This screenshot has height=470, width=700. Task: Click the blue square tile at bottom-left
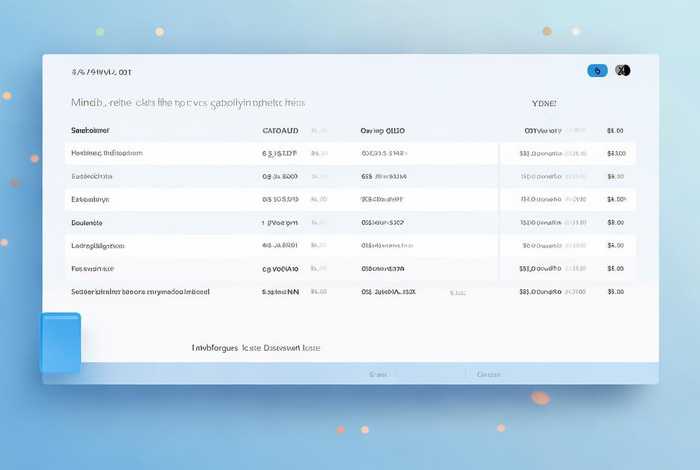pos(60,342)
